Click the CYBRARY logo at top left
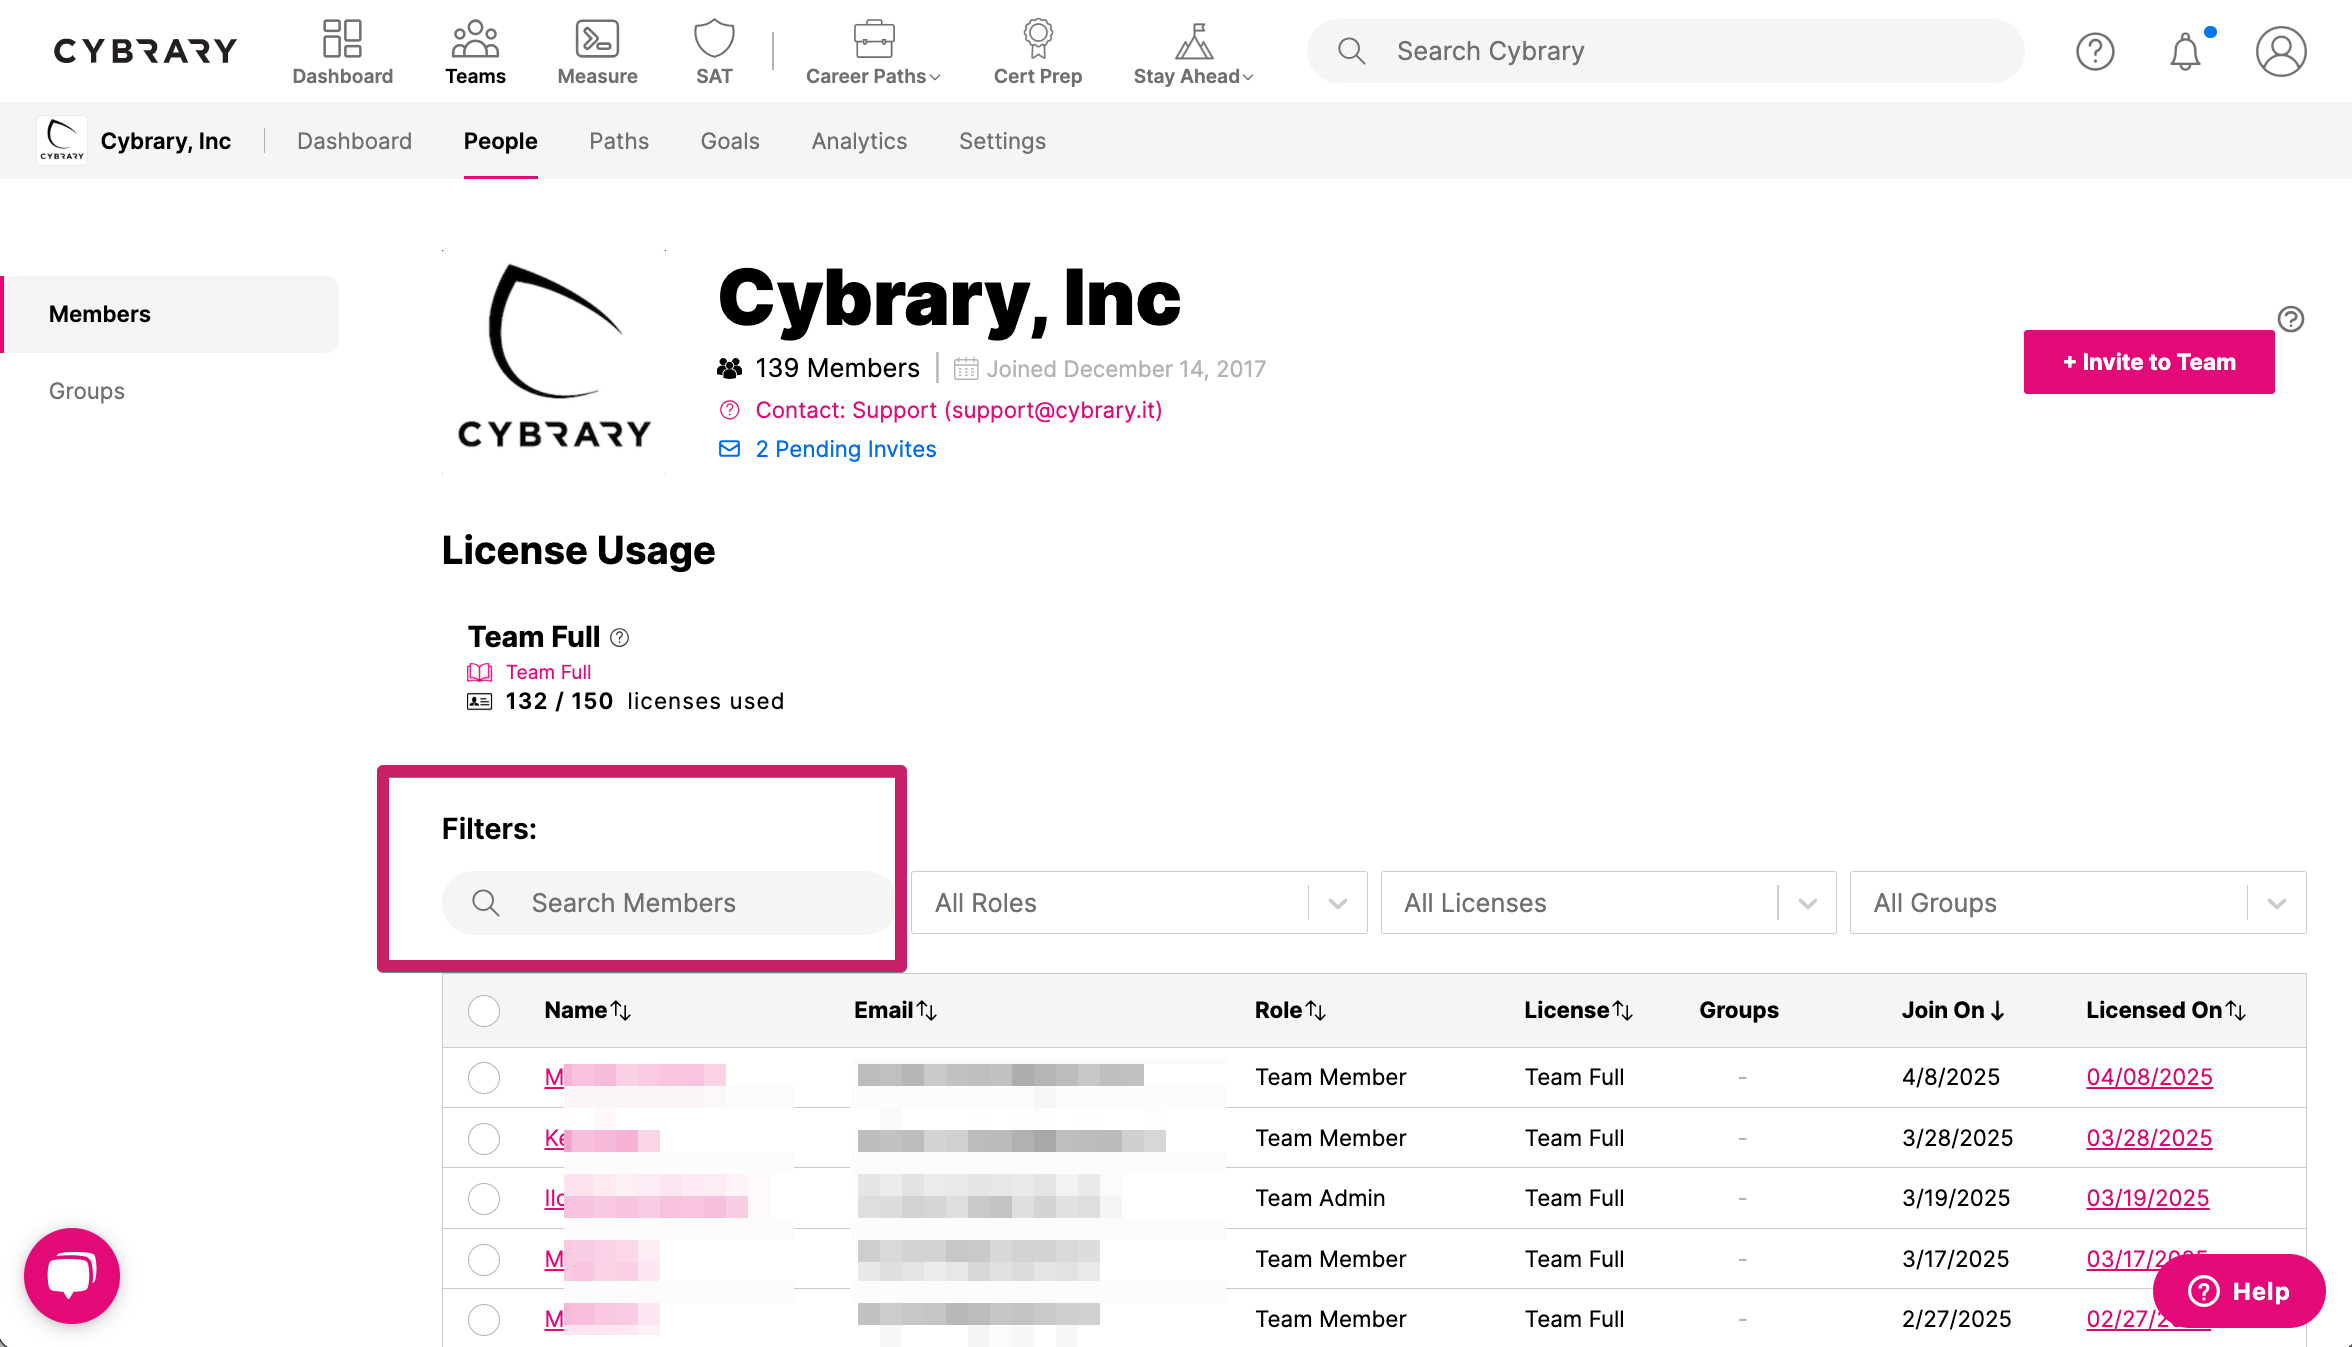Screen dimensions: 2352x1347 pos(145,51)
